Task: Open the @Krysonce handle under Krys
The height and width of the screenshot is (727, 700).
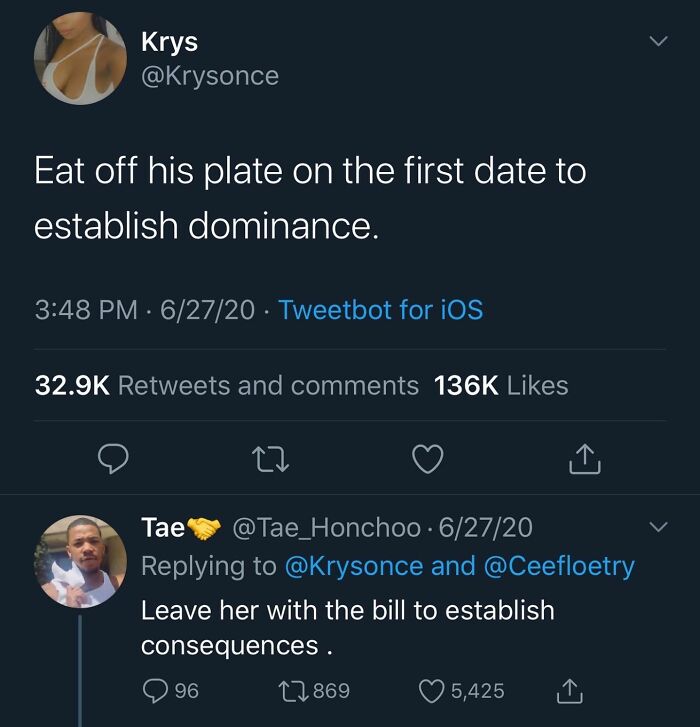Action: pyautogui.click(x=210, y=77)
